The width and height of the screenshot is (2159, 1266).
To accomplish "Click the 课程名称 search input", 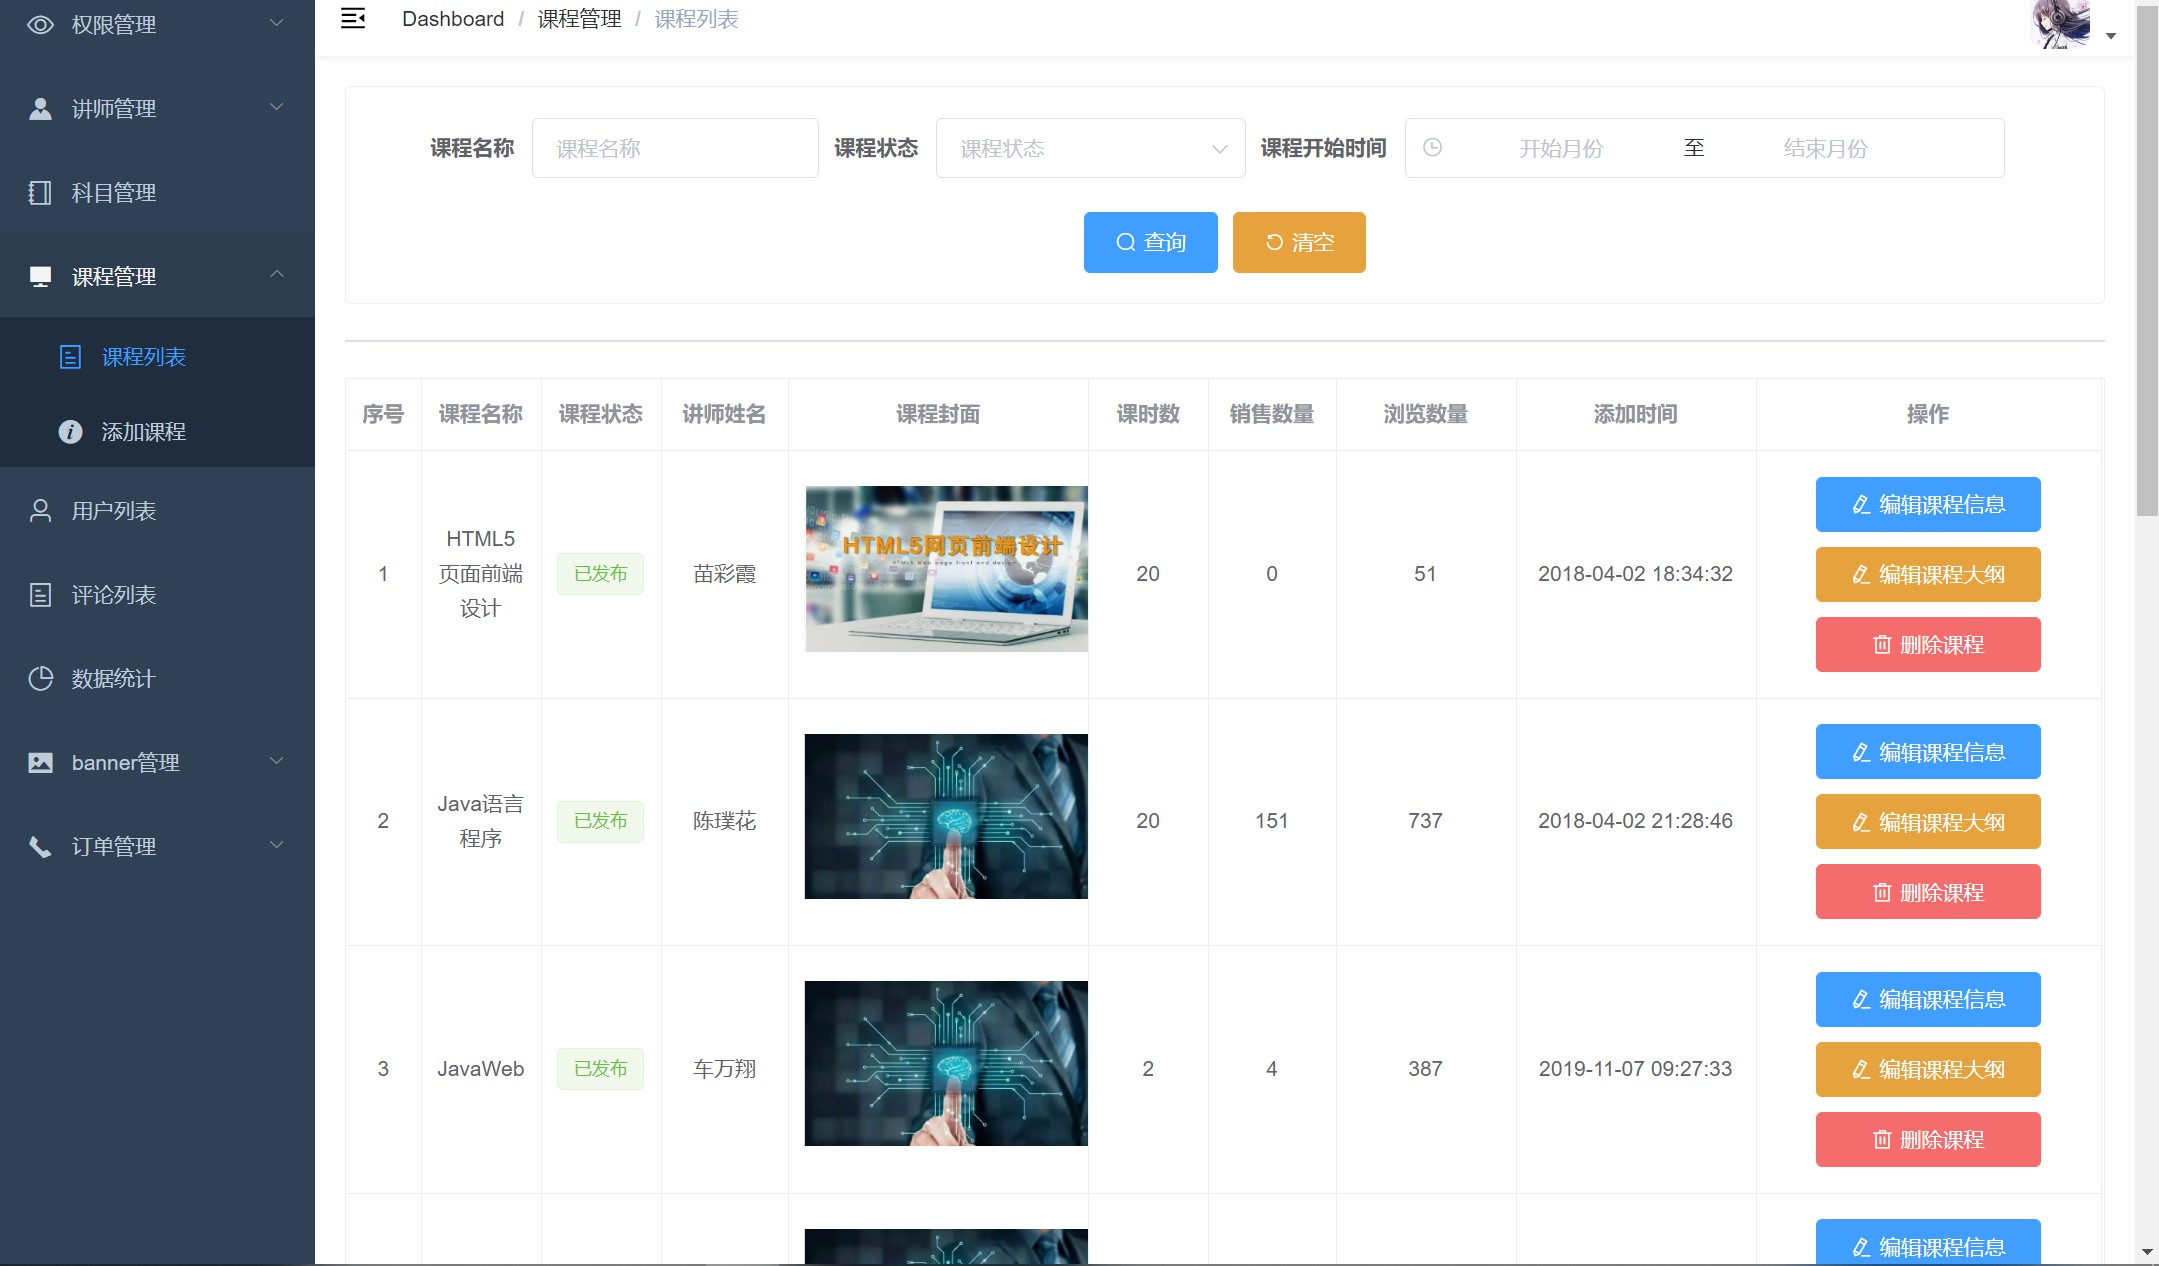I will tap(675, 148).
